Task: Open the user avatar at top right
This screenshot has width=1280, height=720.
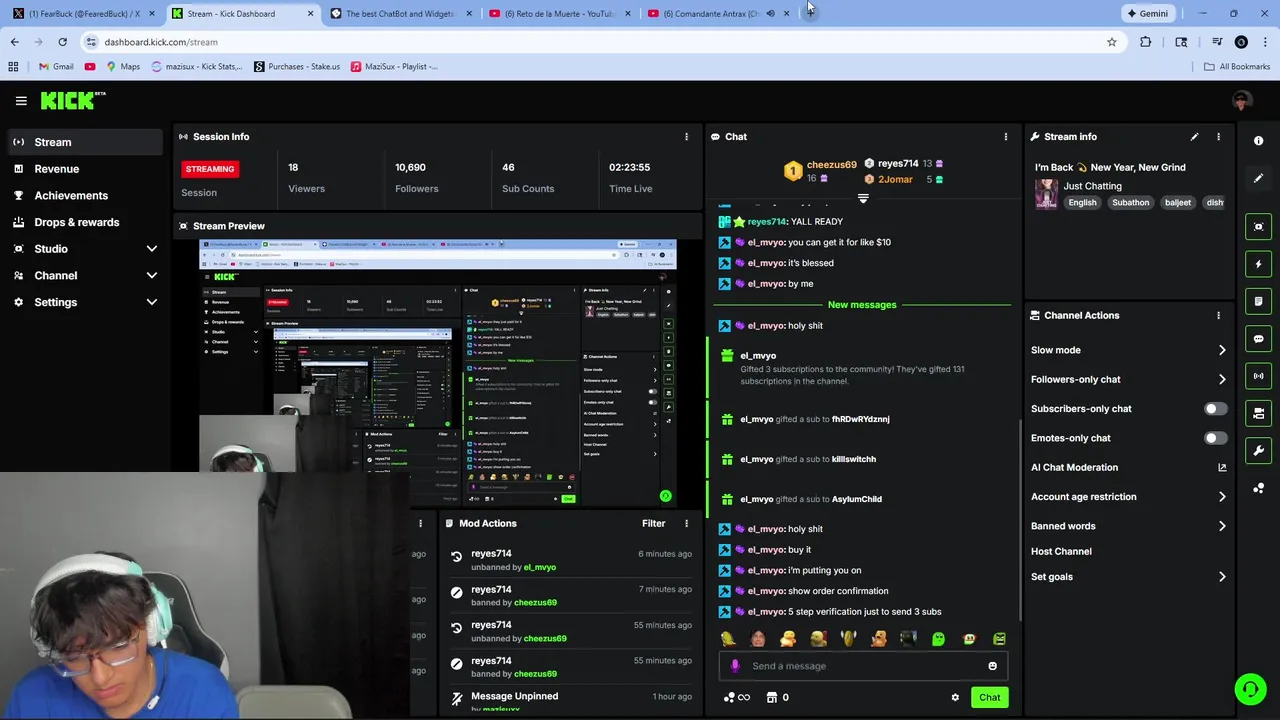Action: click(1242, 100)
